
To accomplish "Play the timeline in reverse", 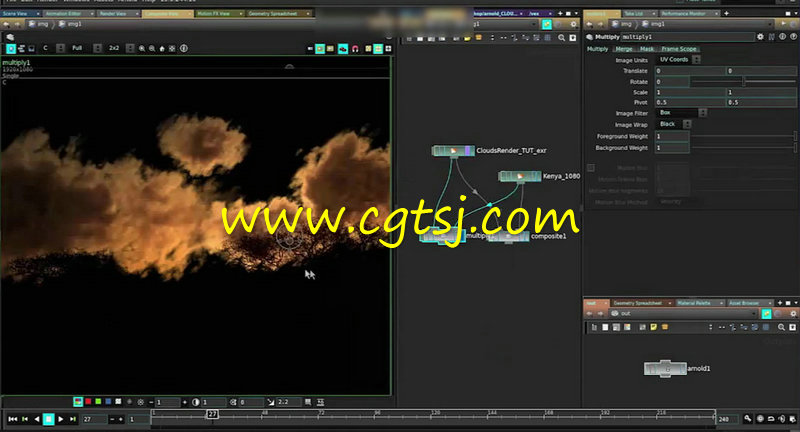I will coord(37,419).
